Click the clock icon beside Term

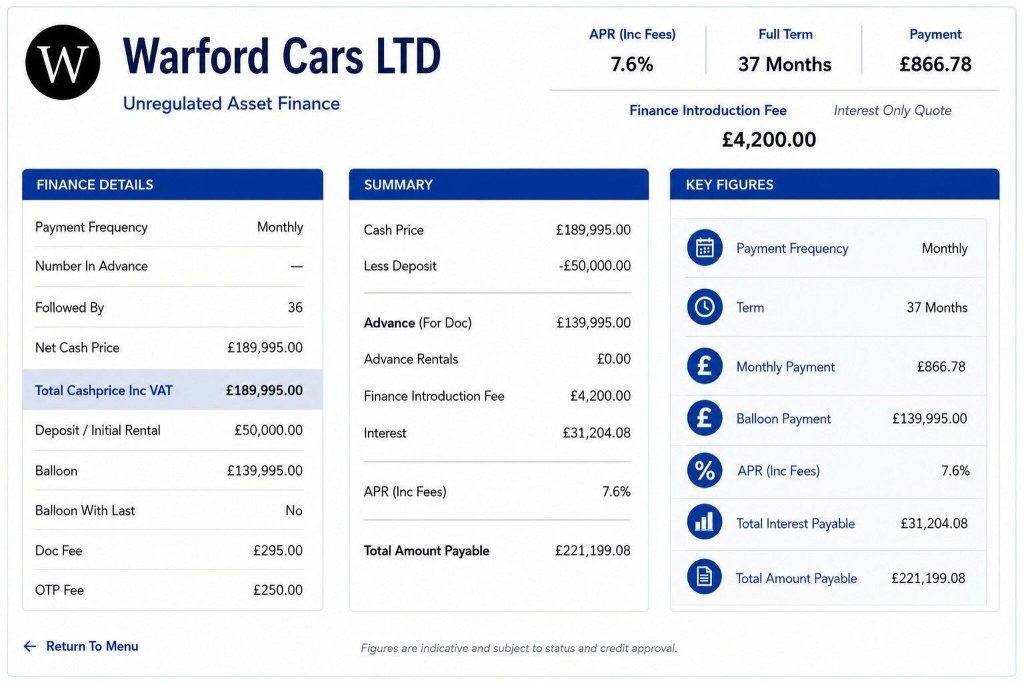tap(704, 307)
